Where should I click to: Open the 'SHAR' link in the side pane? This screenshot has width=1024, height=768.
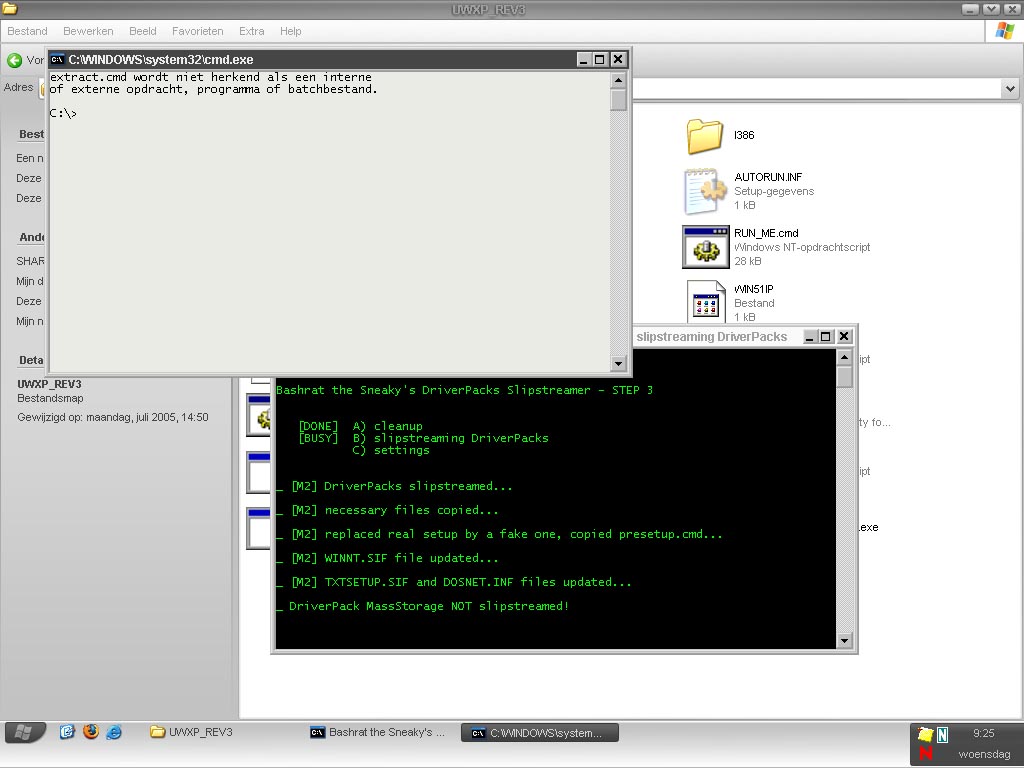pos(30,261)
